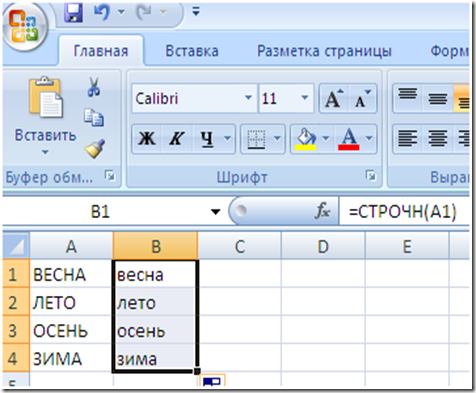Click the Office button logo
476x393 pixels.
24,27
